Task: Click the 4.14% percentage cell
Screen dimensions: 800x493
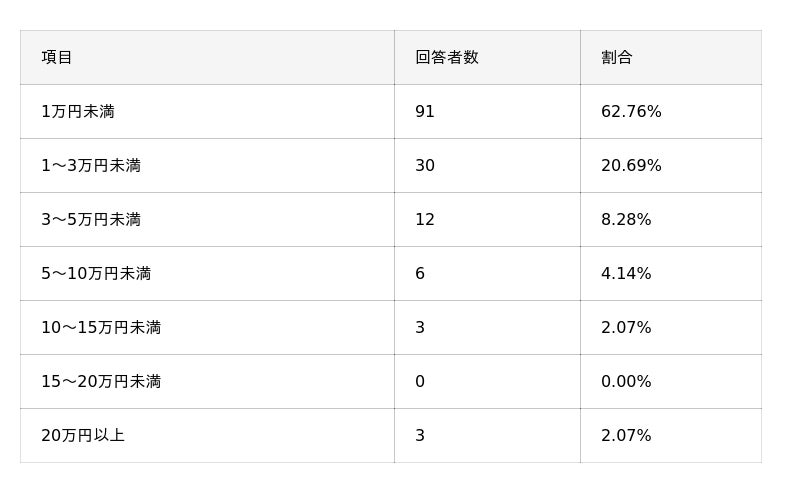Action: click(x=626, y=274)
